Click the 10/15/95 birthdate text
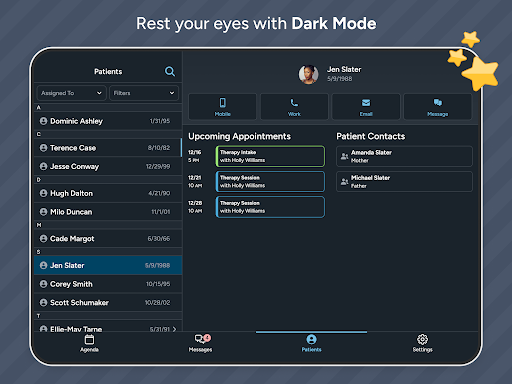 (x=158, y=284)
